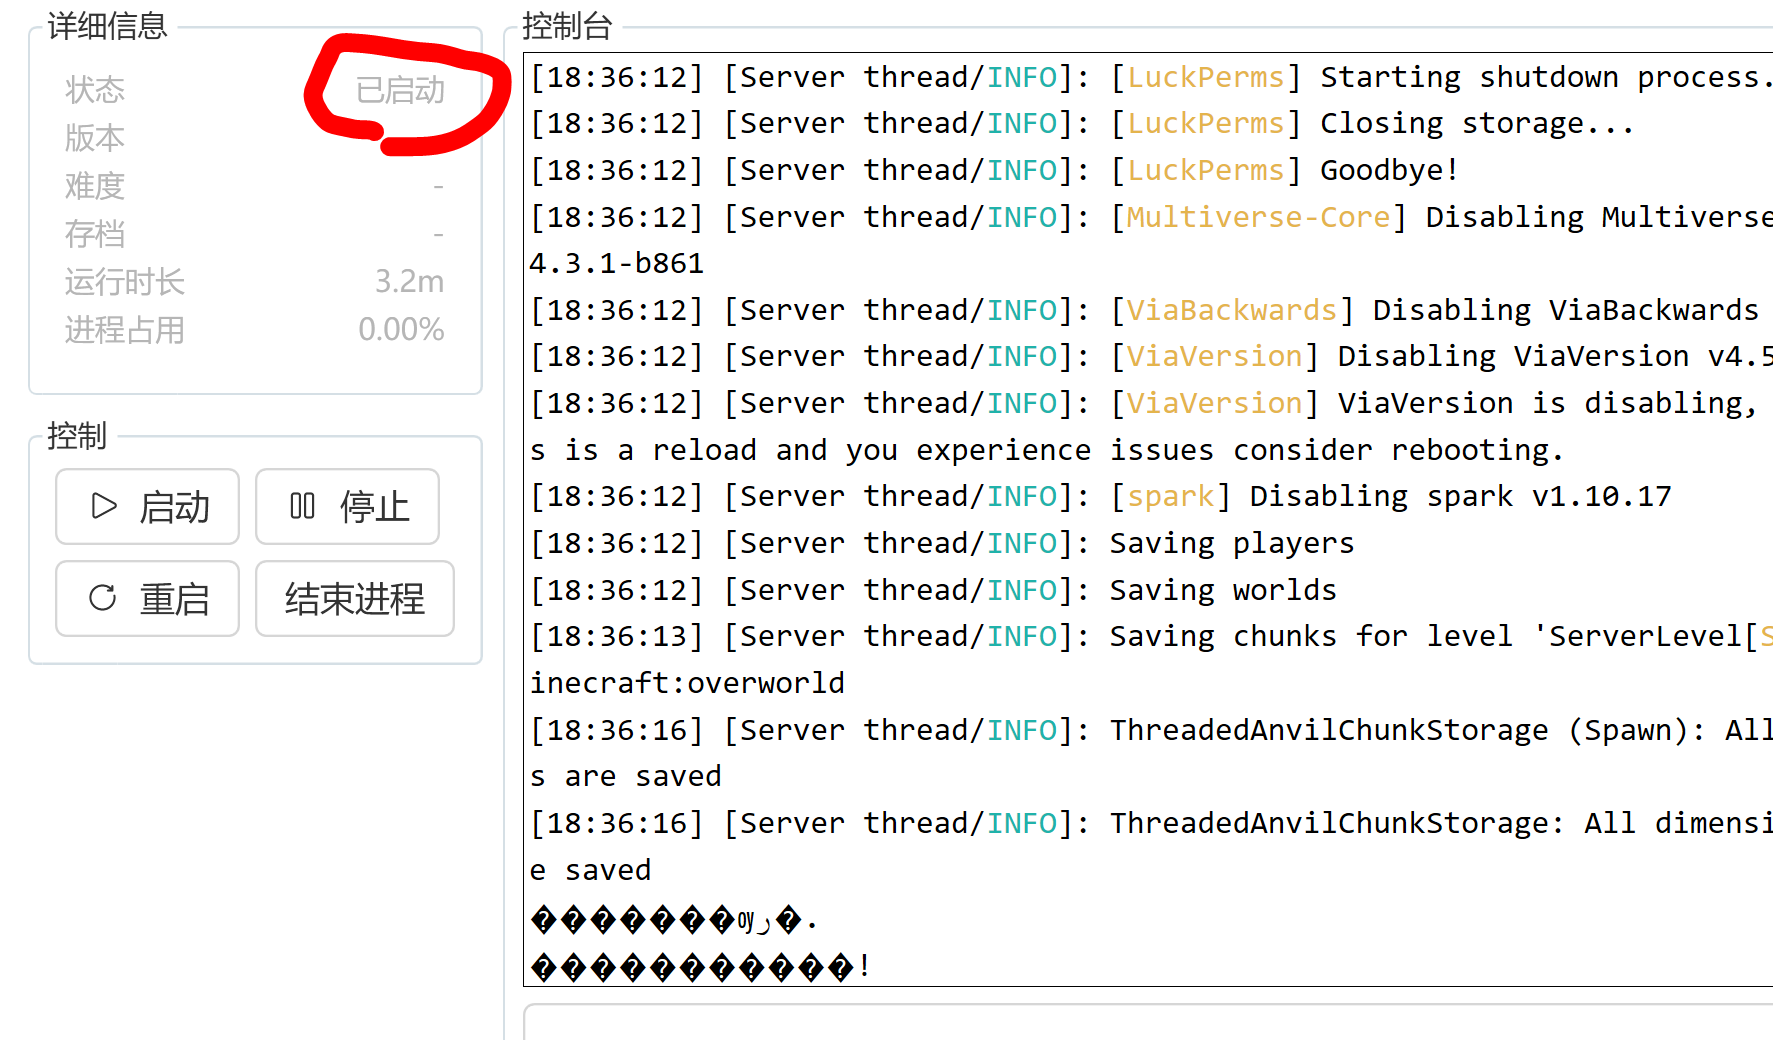The height and width of the screenshot is (1040, 1773).
Task: Click the Multiverse-Core plugin name in the log
Action: click(1257, 216)
